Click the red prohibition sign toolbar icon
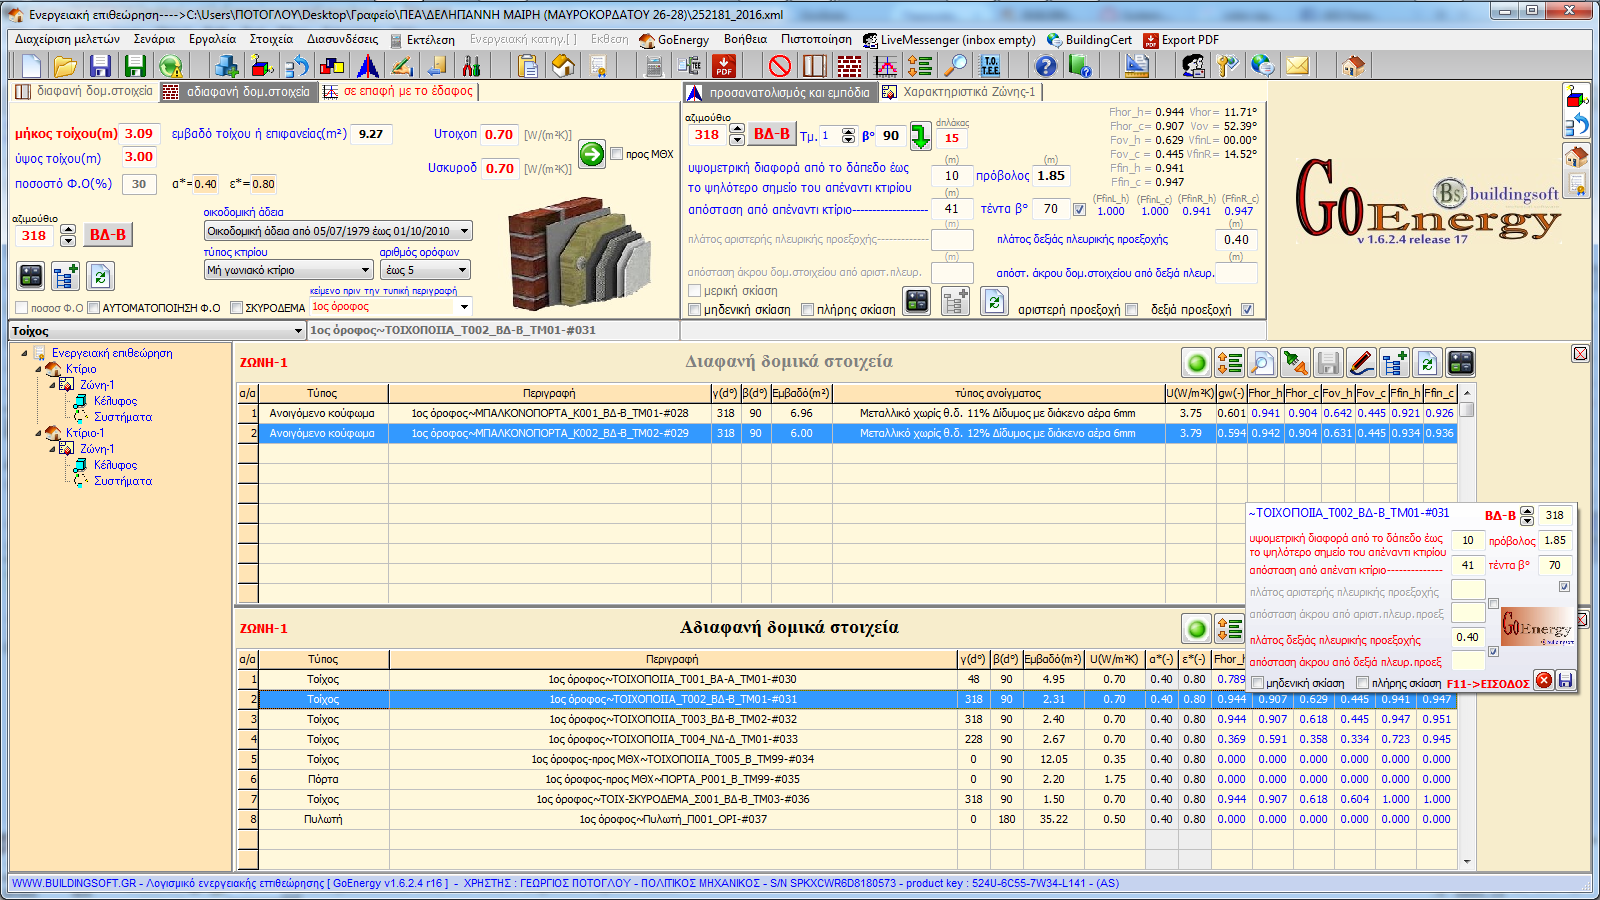1600x900 pixels. click(x=780, y=66)
